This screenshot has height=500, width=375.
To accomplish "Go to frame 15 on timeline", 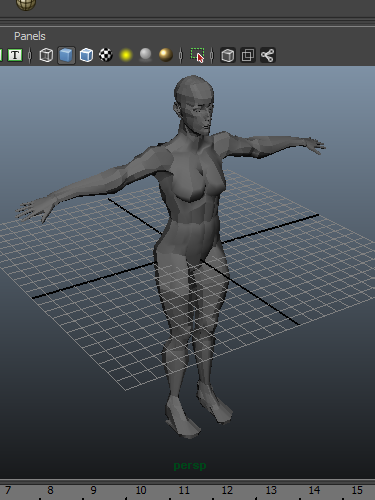I will tap(357, 490).
